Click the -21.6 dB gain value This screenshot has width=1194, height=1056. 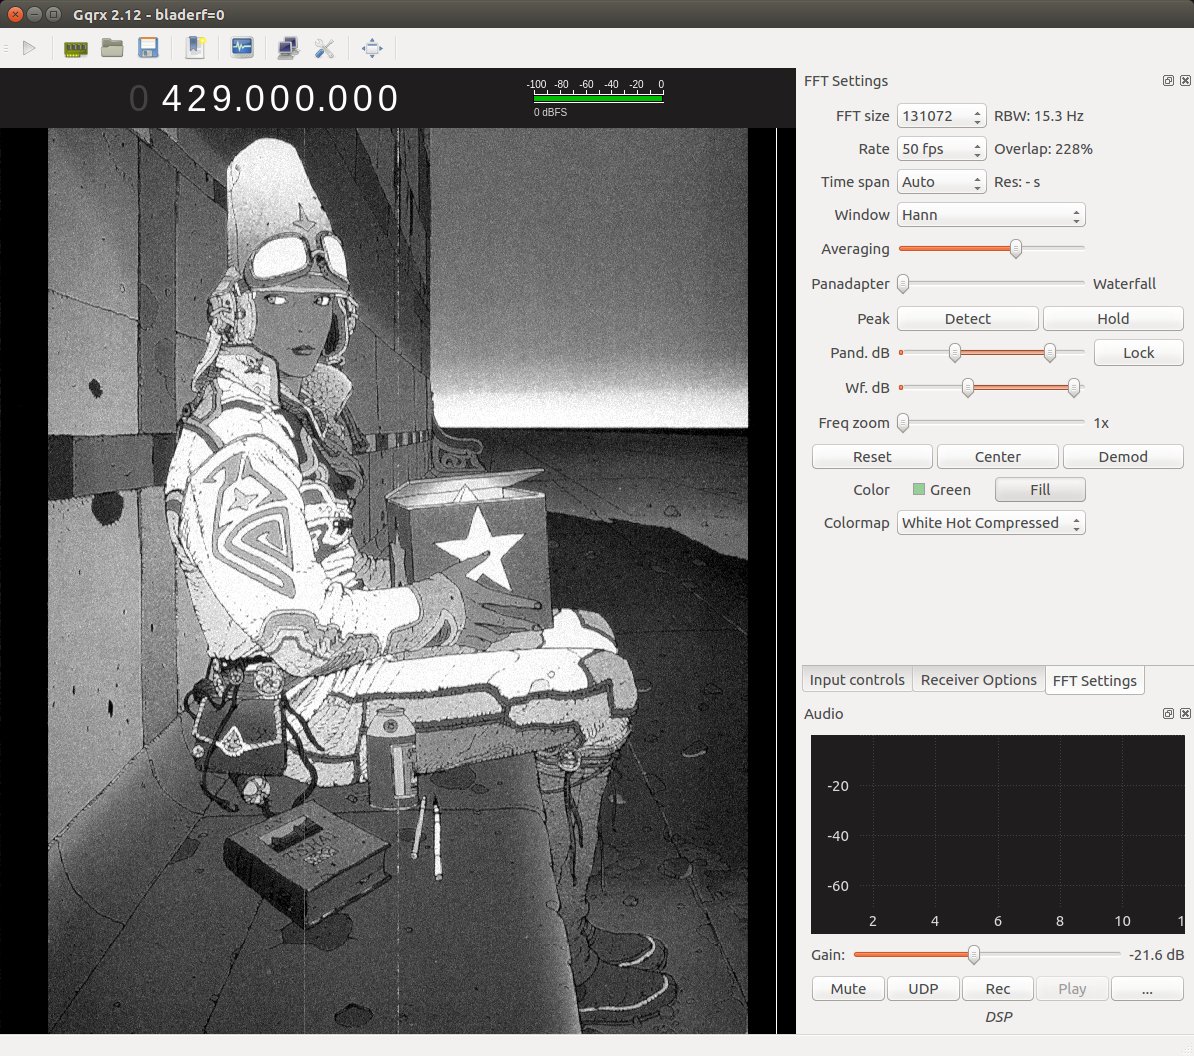click(x=1156, y=954)
